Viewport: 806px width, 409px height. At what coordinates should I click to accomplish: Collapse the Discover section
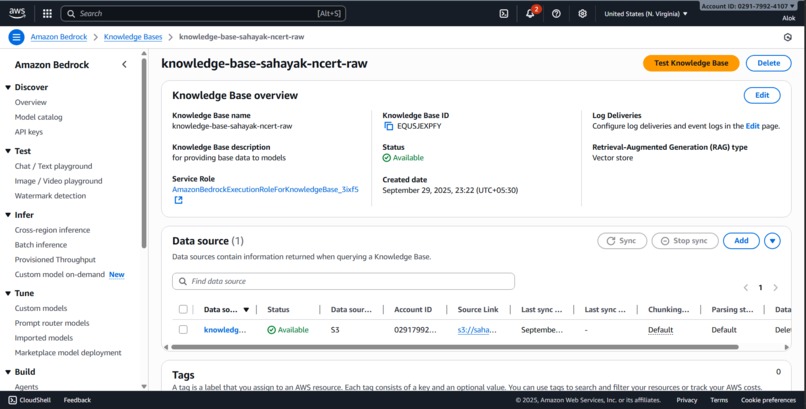[x=8, y=87]
